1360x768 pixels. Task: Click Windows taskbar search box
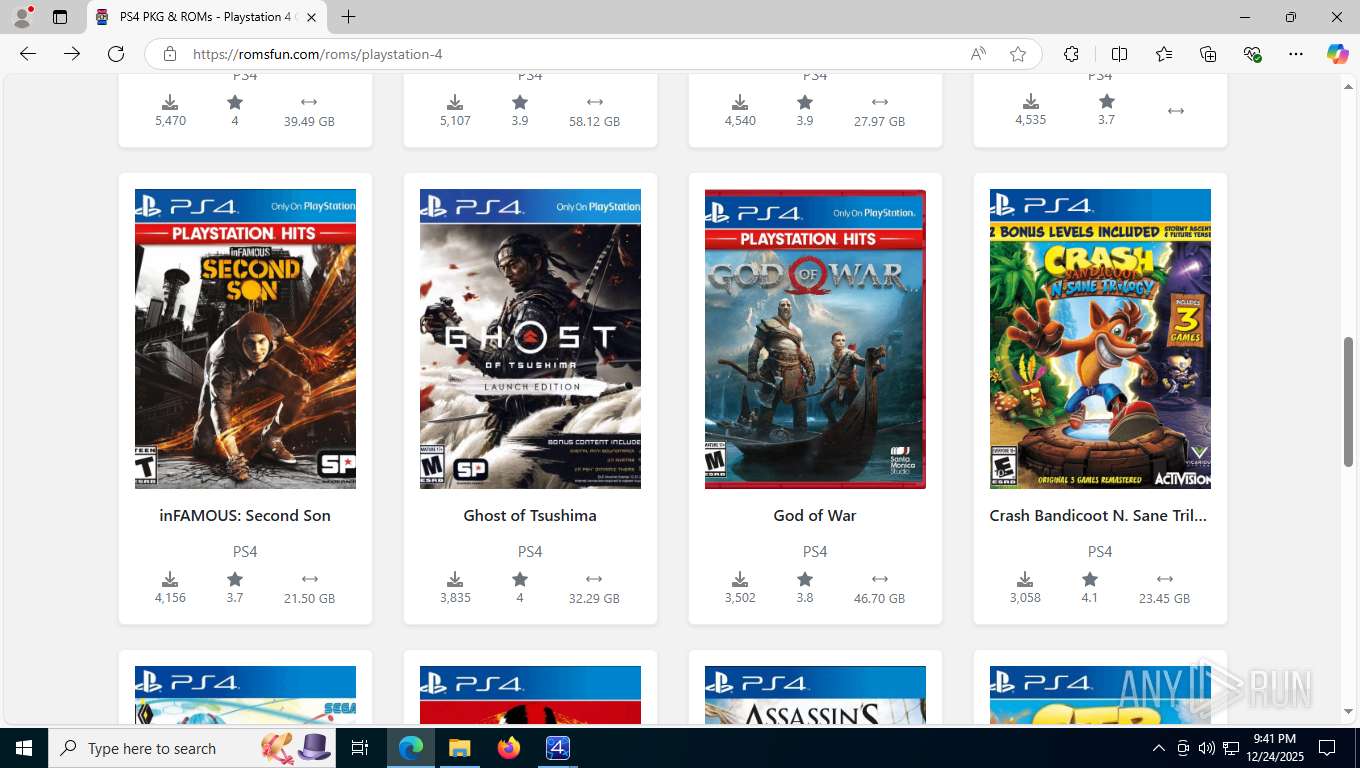tap(193, 748)
